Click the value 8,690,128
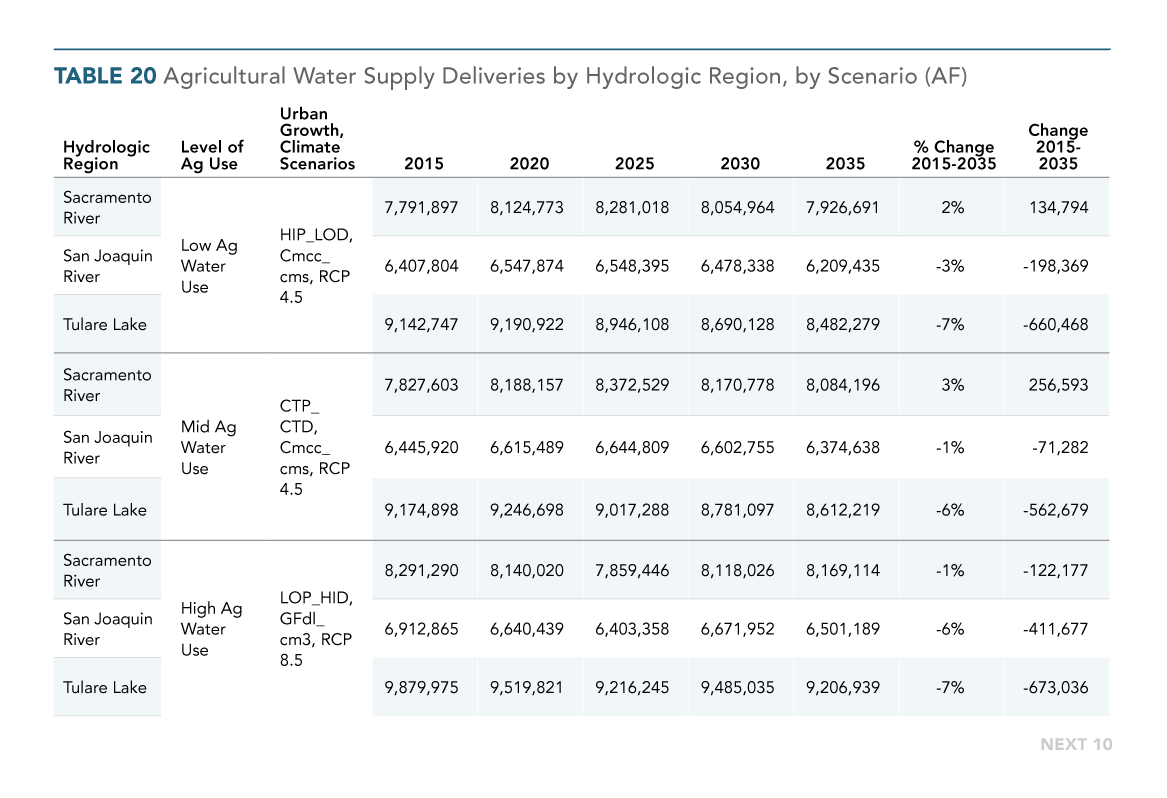 (738, 325)
